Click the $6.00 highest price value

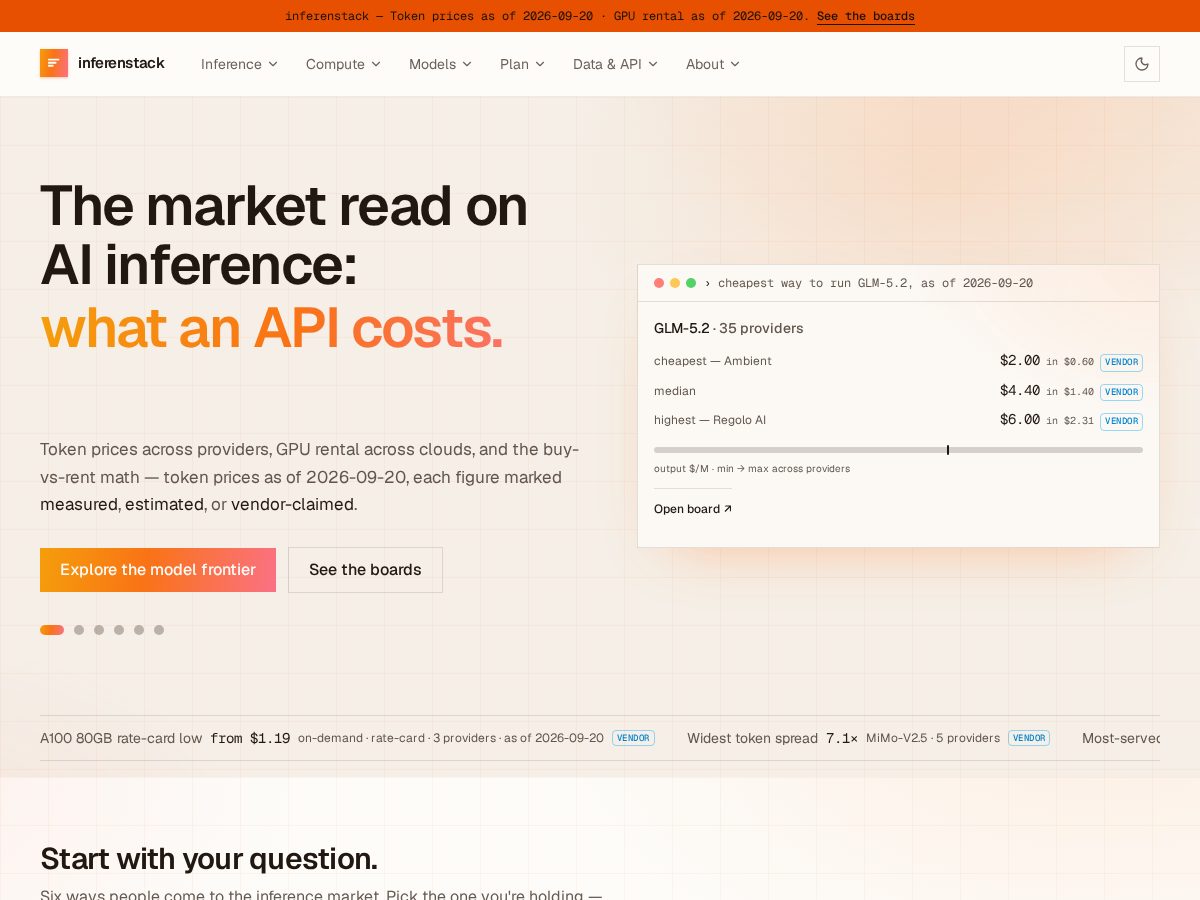(x=1020, y=419)
